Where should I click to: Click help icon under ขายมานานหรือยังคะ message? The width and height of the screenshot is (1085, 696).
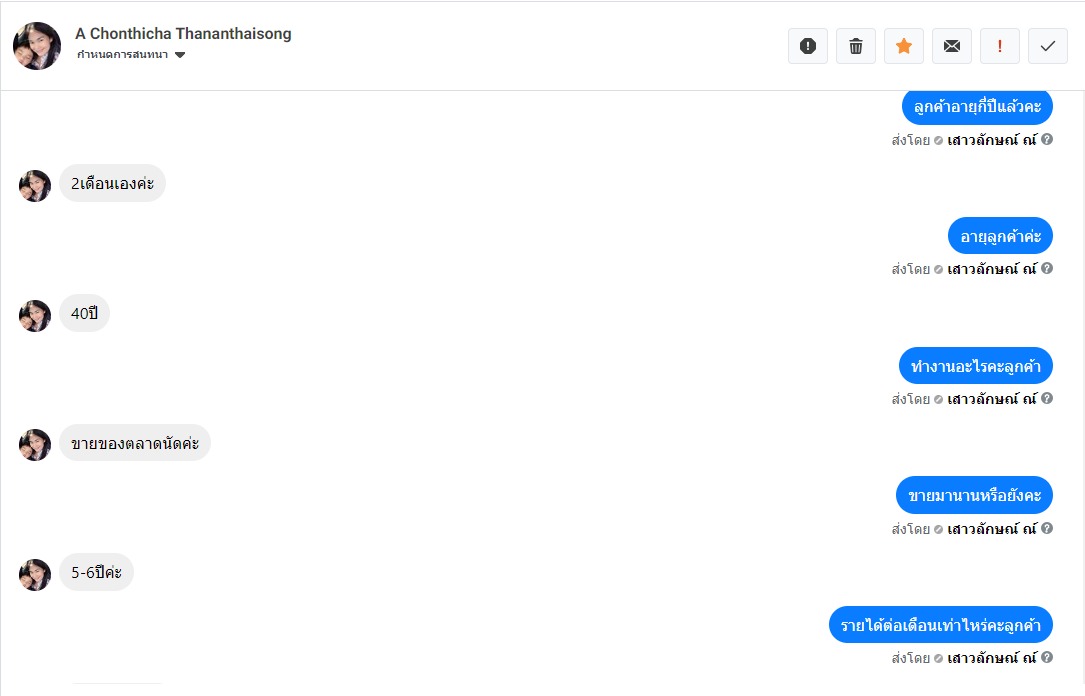[x=1047, y=528]
